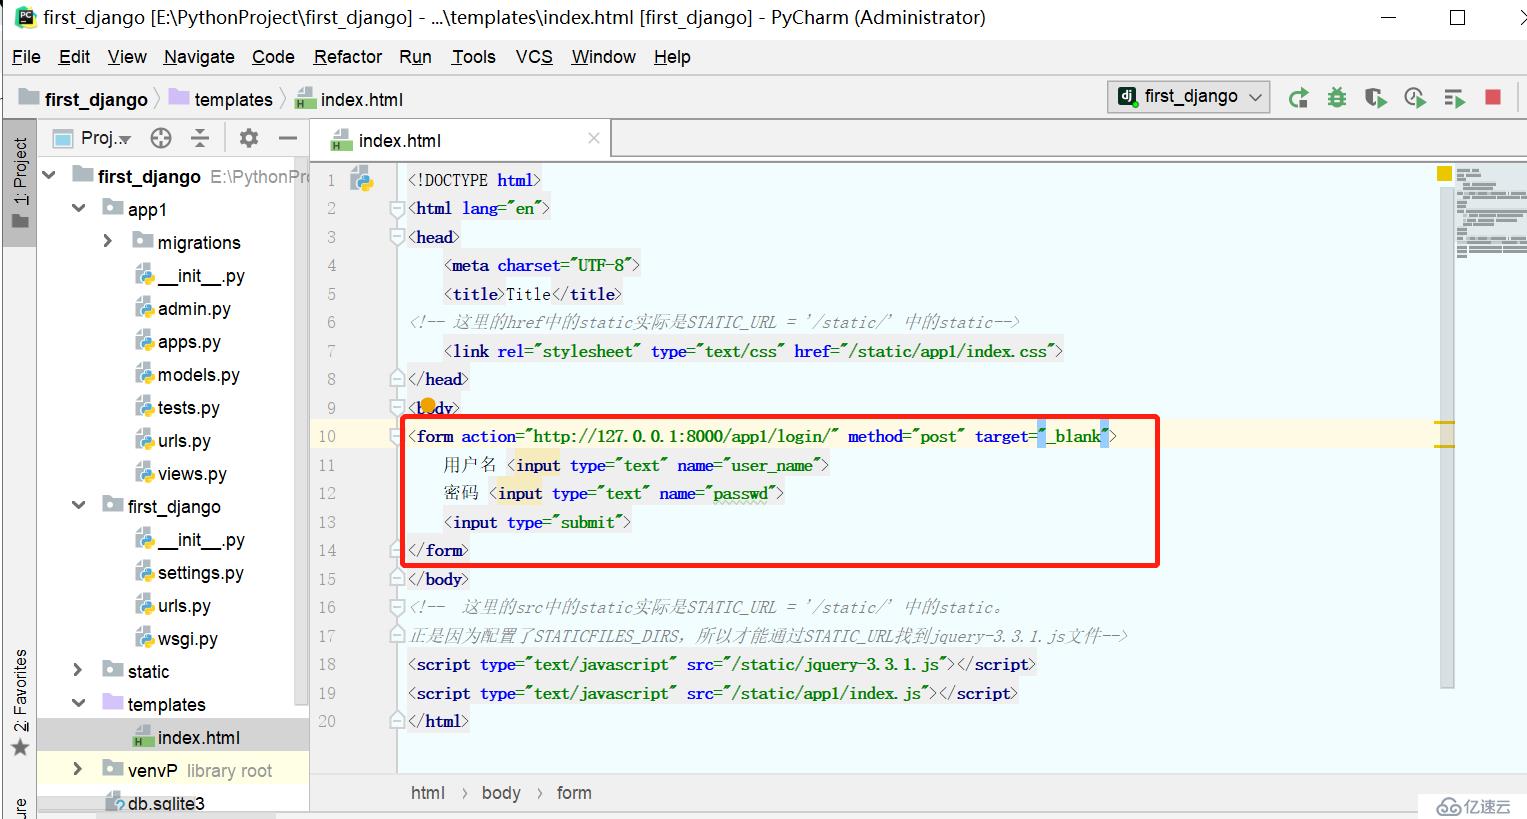Select models.py in the project tree

pyautogui.click(x=198, y=375)
